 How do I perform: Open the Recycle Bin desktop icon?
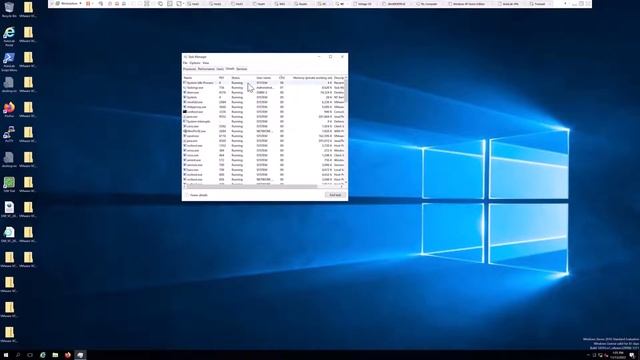coord(9,9)
